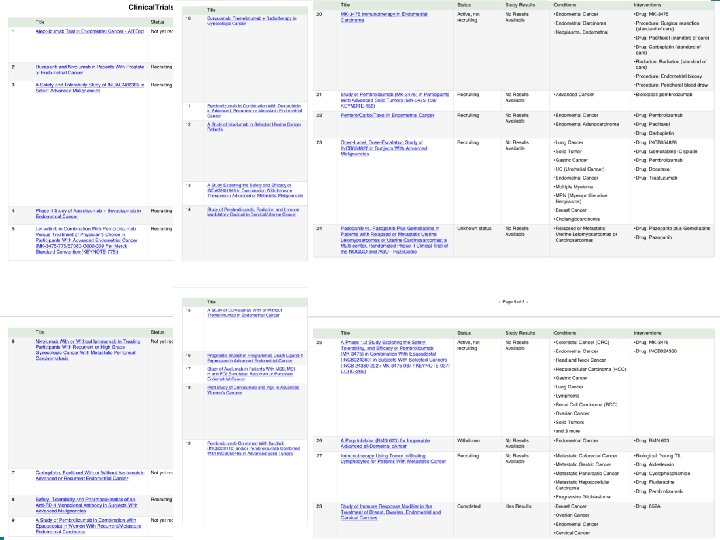Screen dimensions: 720x540
Task: Click the 'Clinical Trials' page heading
Action: coord(151,7)
